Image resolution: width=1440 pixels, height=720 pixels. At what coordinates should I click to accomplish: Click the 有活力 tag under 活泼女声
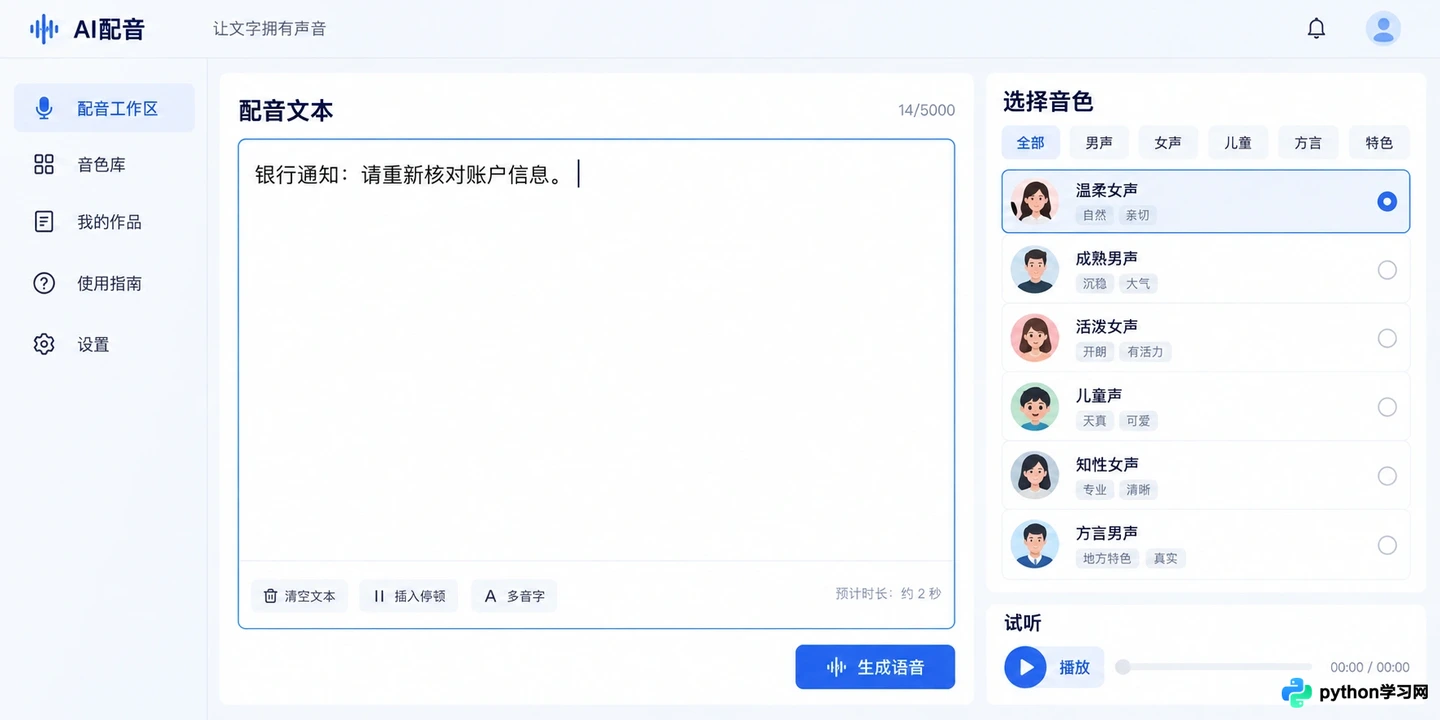pos(1145,352)
